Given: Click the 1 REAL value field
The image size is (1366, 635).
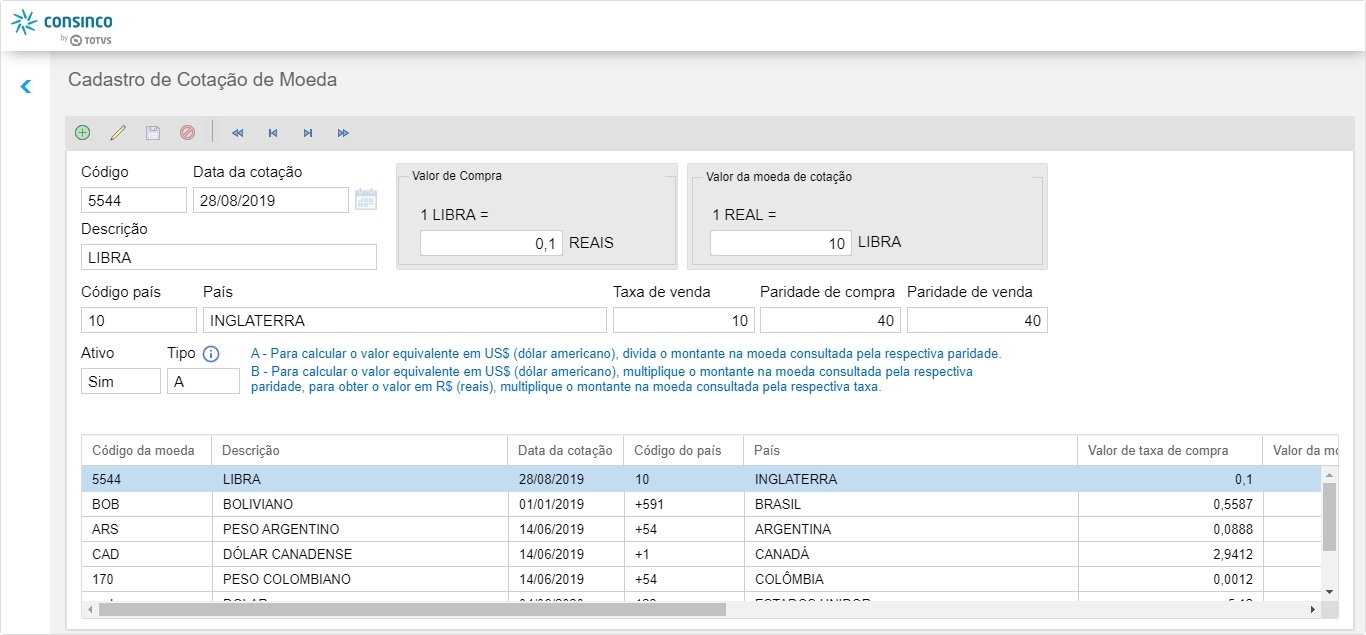Looking at the screenshot, I should (781, 243).
